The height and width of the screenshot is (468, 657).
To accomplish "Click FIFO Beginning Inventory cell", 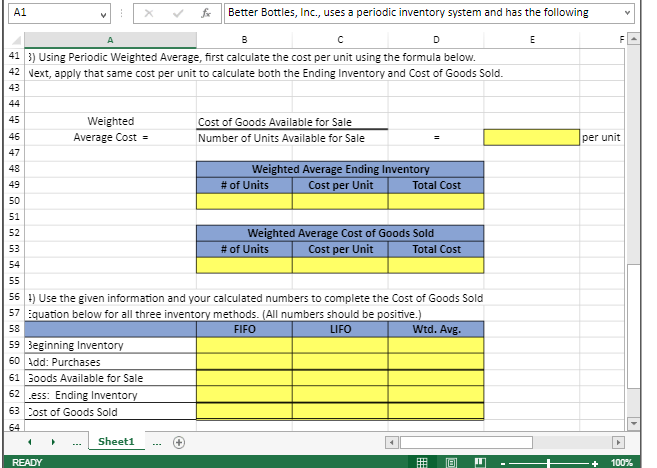I will [244, 345].
